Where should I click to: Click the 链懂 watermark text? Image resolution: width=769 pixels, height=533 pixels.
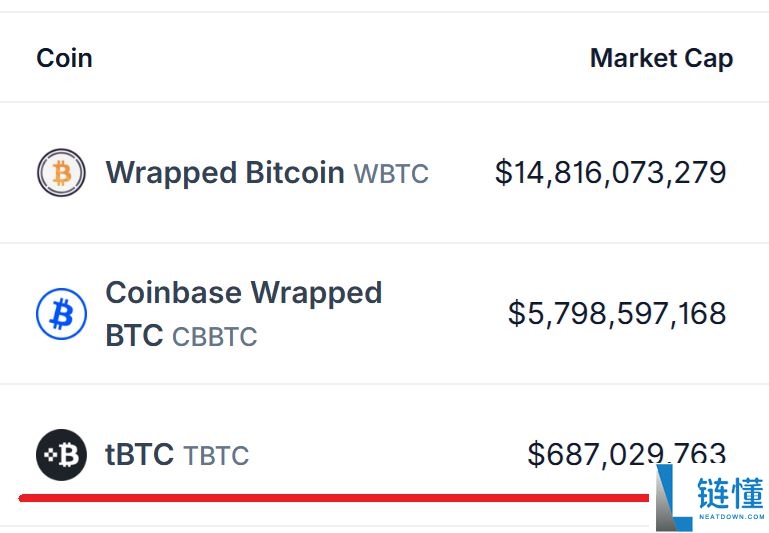pos(731,493)
